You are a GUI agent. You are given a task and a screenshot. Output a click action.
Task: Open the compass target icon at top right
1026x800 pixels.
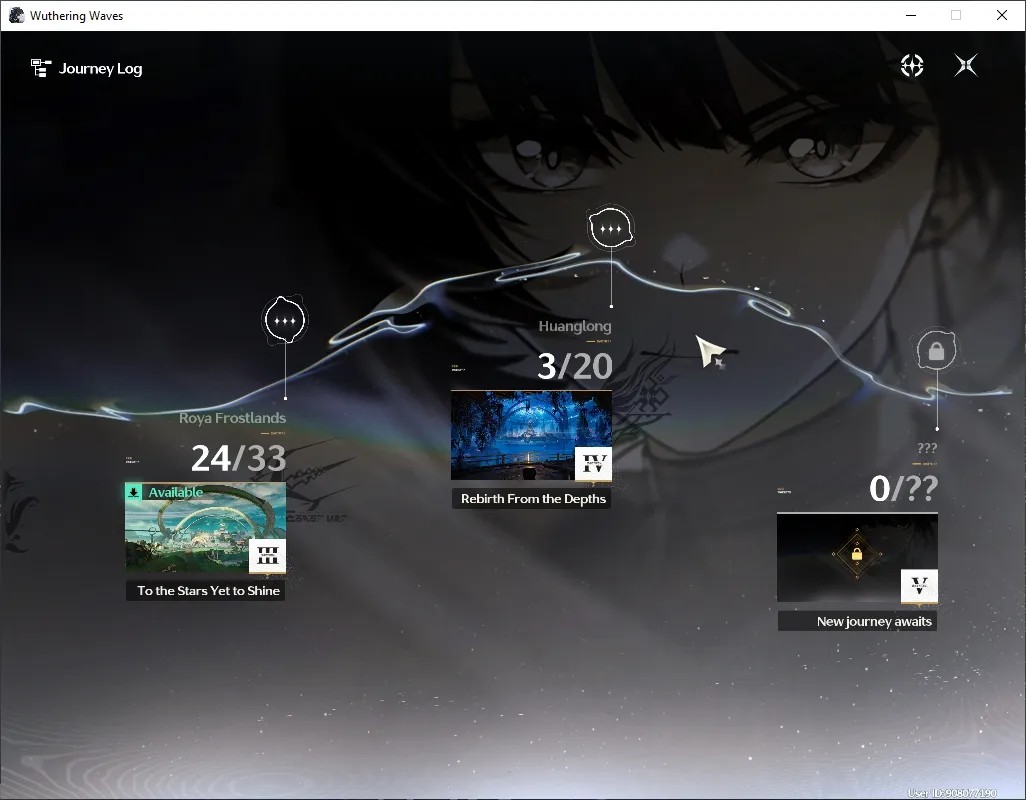pyautogui.click(x=911, y=65)
